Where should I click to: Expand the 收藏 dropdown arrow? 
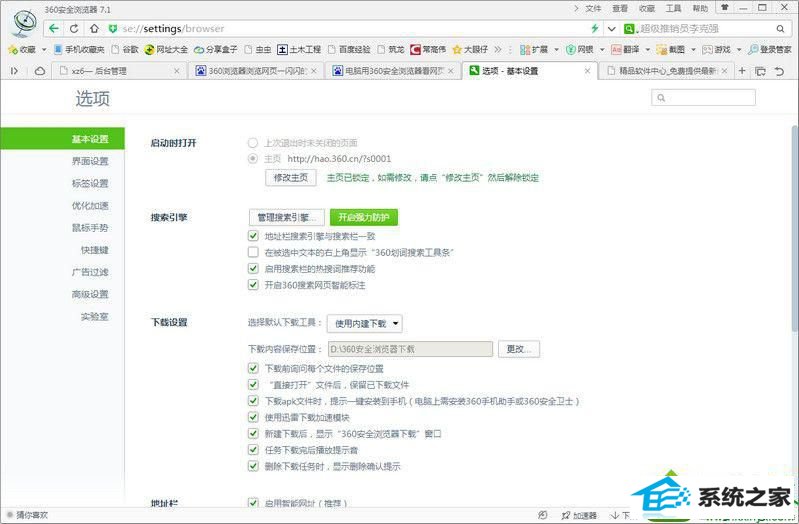[x=44, y=49]
